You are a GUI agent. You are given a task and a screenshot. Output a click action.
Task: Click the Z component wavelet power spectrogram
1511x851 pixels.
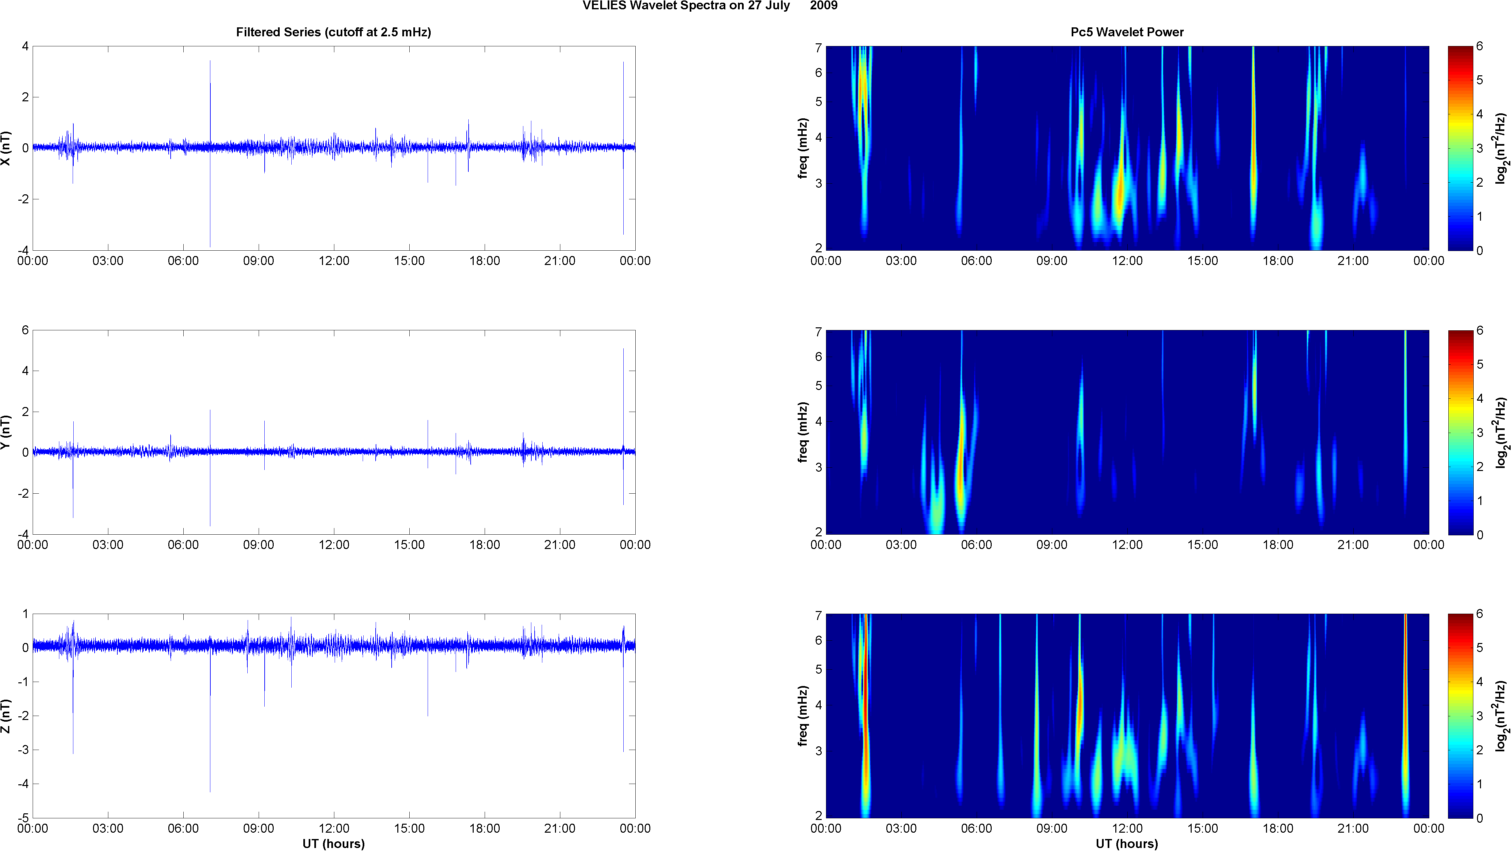[1127, 716]
